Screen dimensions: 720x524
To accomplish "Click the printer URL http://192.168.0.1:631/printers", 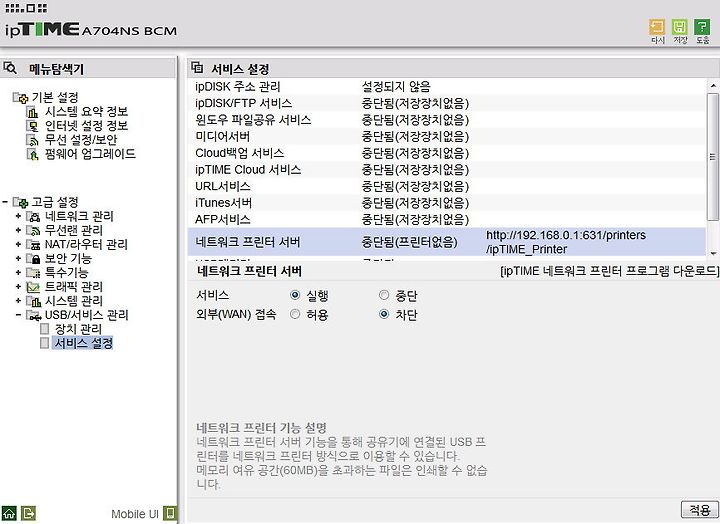I will pyautogui.click(x=566, y=242).
